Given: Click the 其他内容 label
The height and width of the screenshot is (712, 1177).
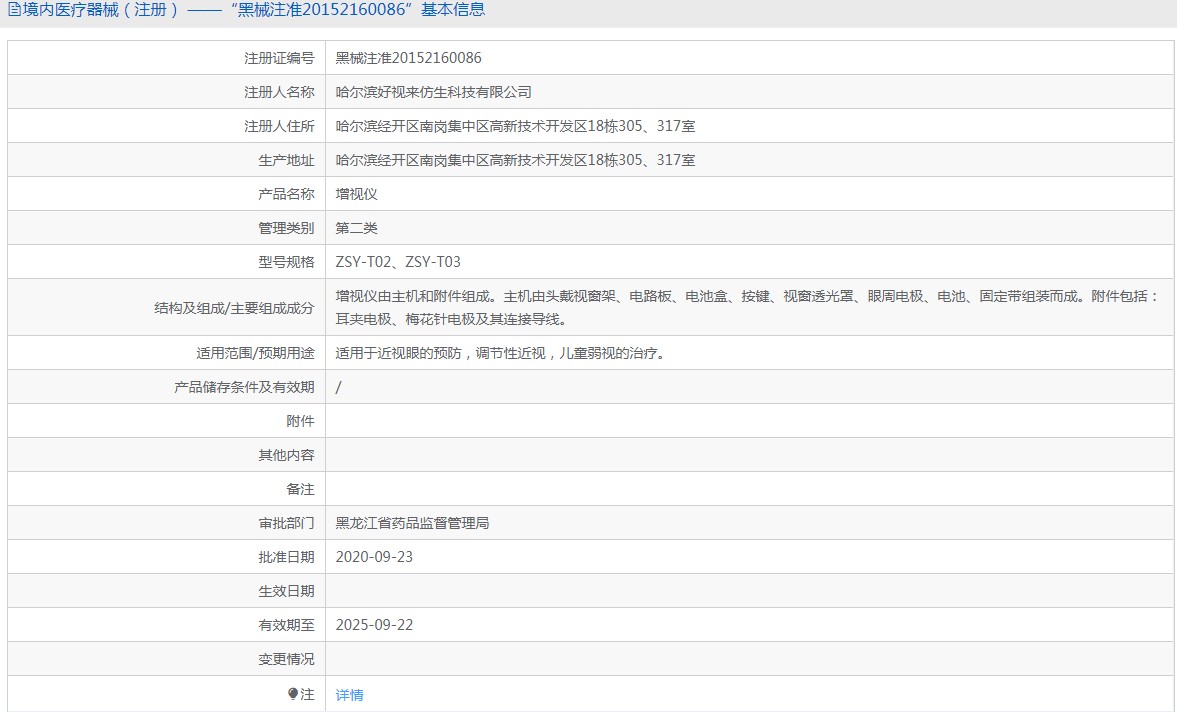Looking at the screenshot, I should [286, 455].
